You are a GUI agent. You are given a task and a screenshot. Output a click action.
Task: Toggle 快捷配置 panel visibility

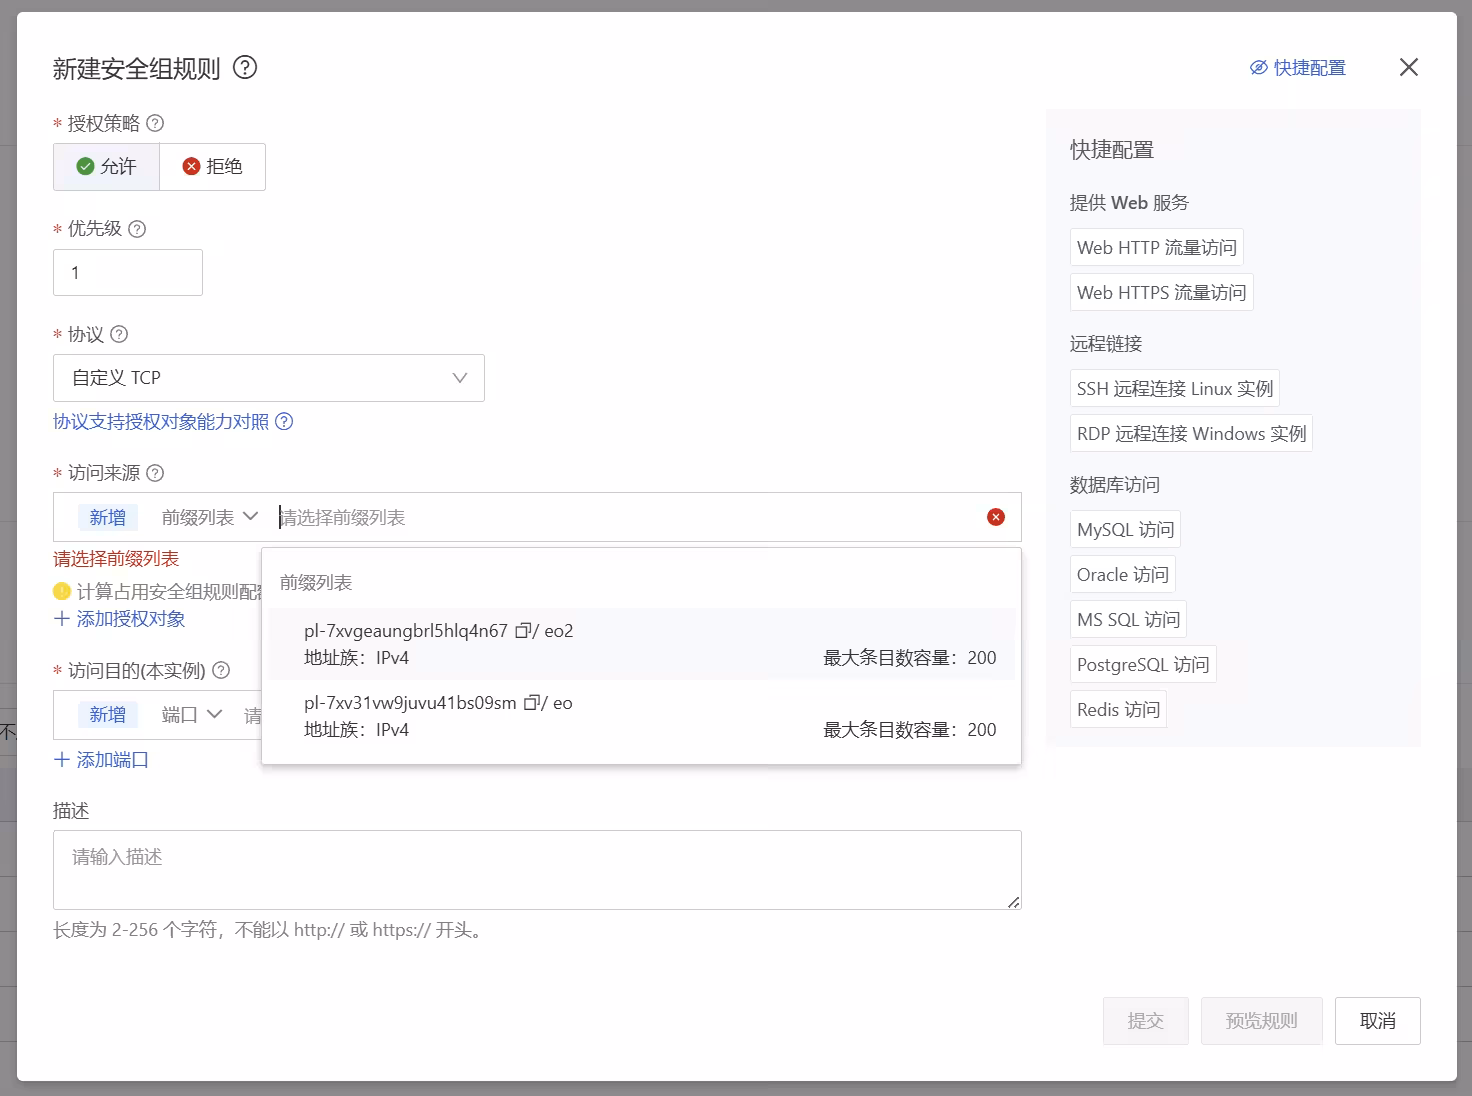pos(1297,68)
